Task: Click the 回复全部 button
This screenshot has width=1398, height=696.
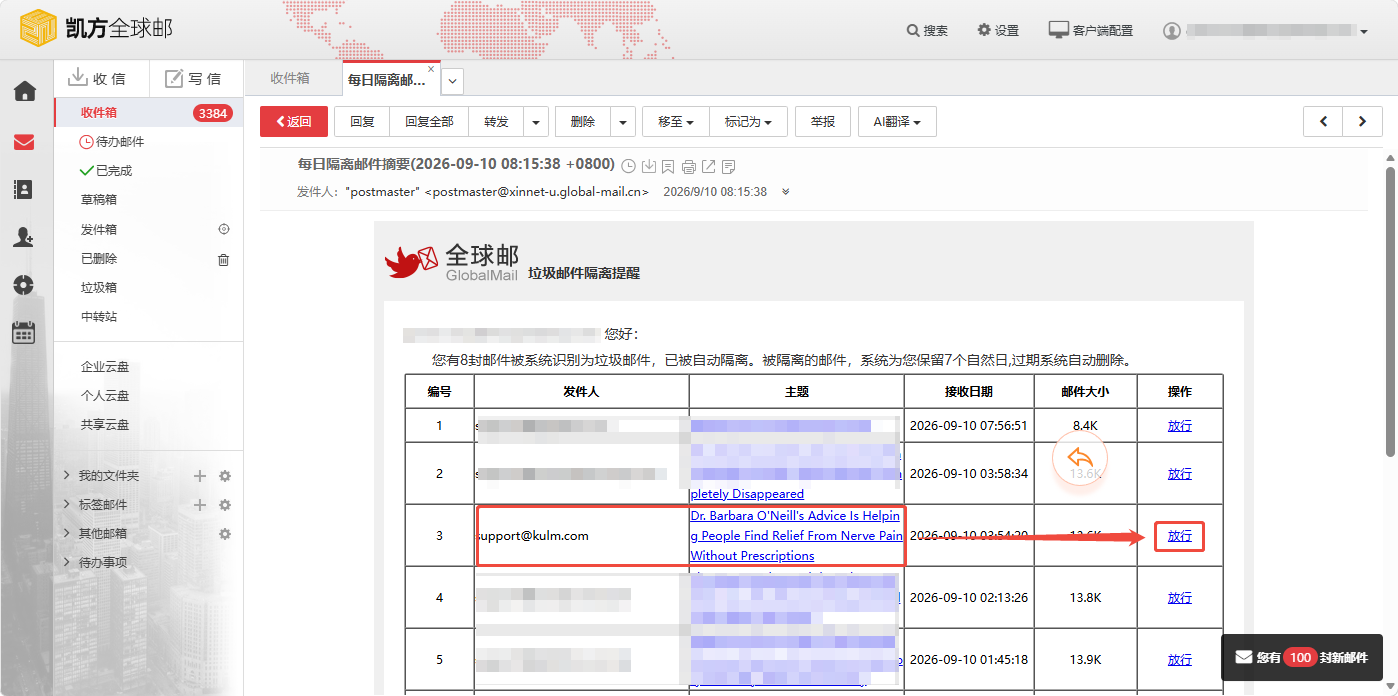Action: [429, 122]
